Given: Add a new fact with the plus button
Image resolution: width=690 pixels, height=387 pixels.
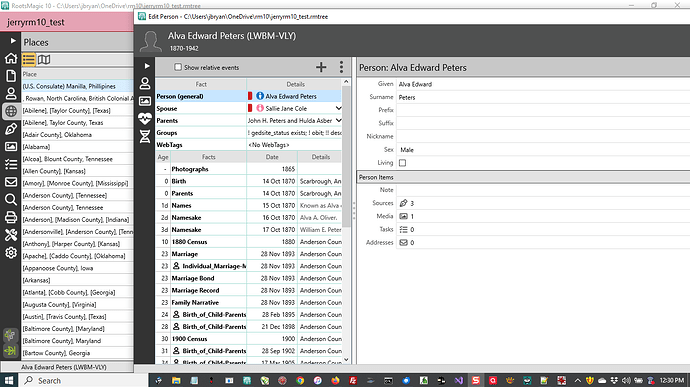Looking at the screenshot, I should (x=321, y=67).
